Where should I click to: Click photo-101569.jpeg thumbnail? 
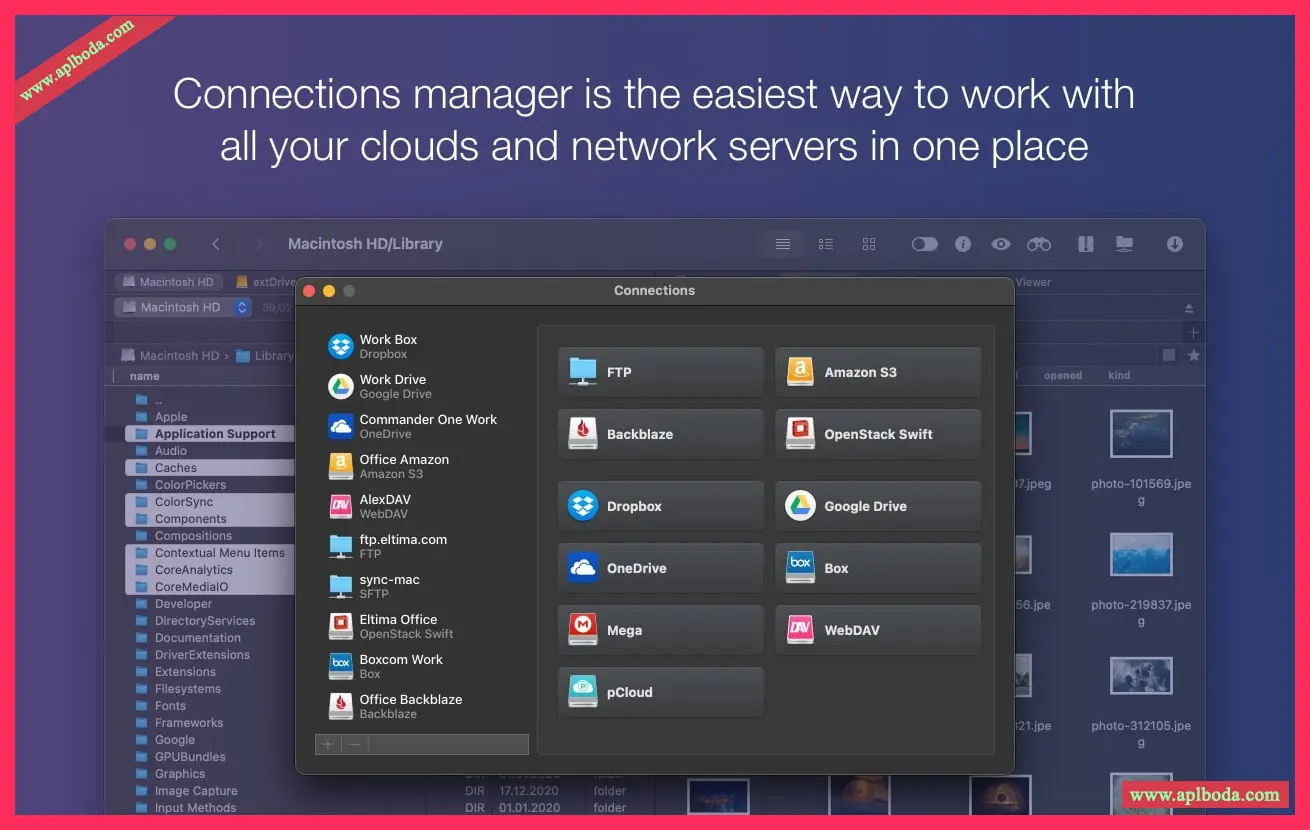1141,434
